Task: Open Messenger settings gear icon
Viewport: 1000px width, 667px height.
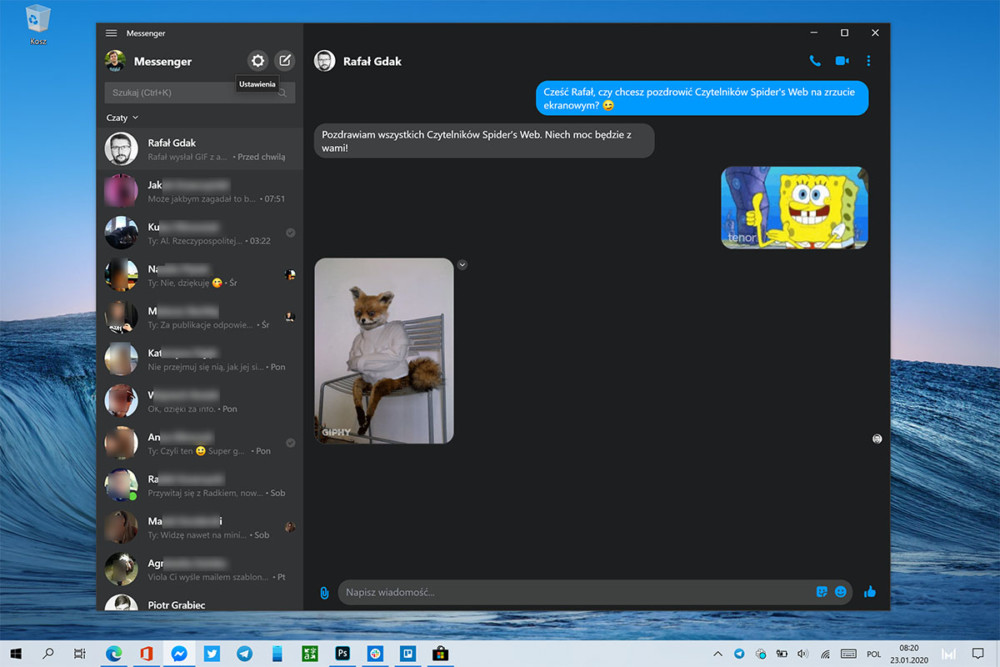Action: (258, 61)
